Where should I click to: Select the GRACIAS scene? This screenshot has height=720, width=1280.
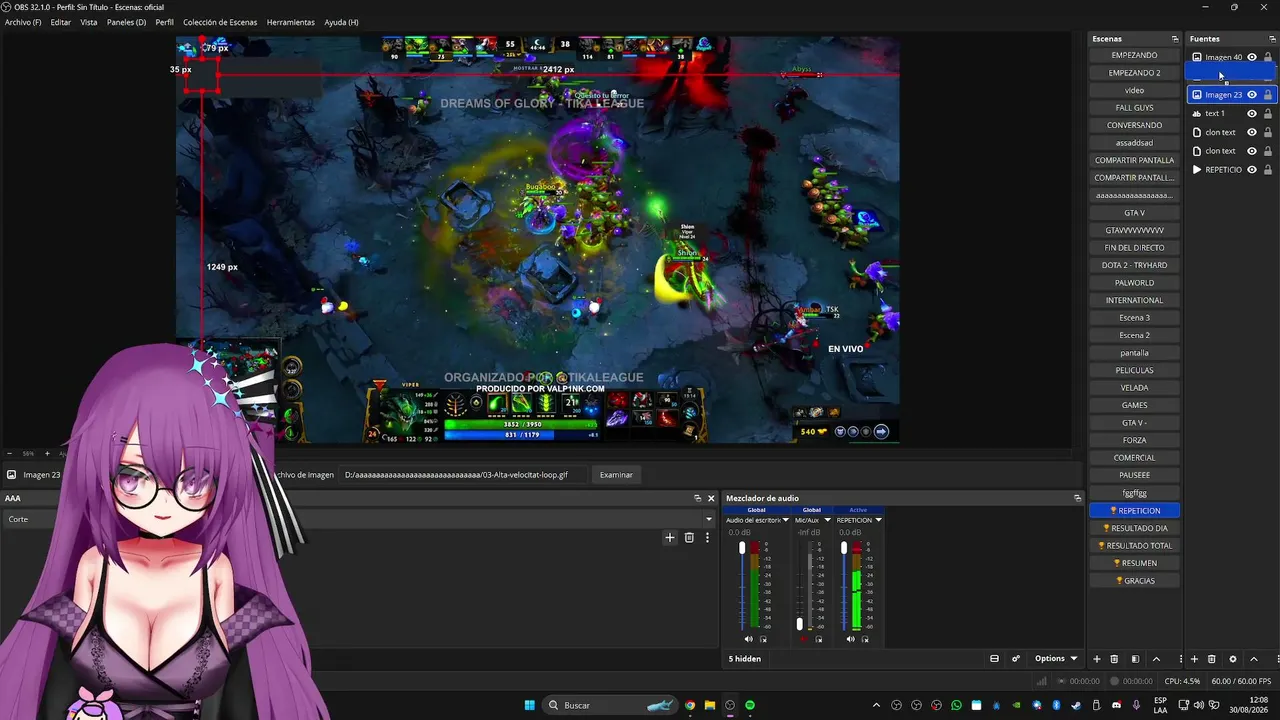tap(1134, 581)
